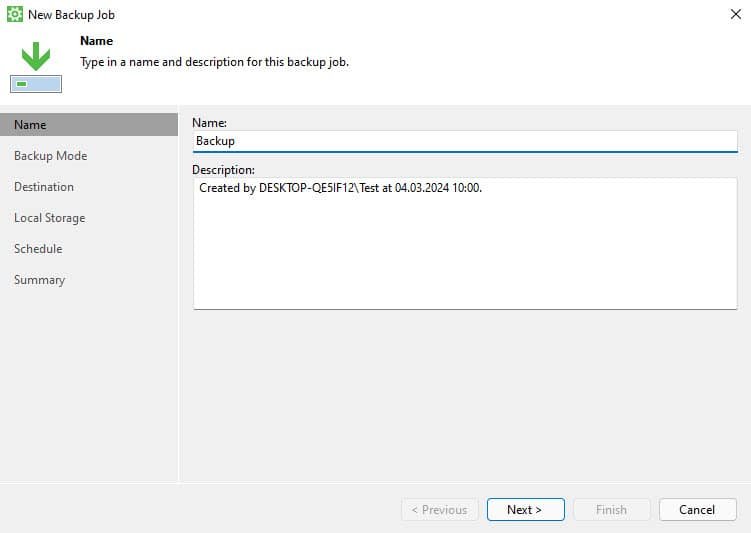Click inside the Description text area
This screenshot has height=533, width=751.
464,243
